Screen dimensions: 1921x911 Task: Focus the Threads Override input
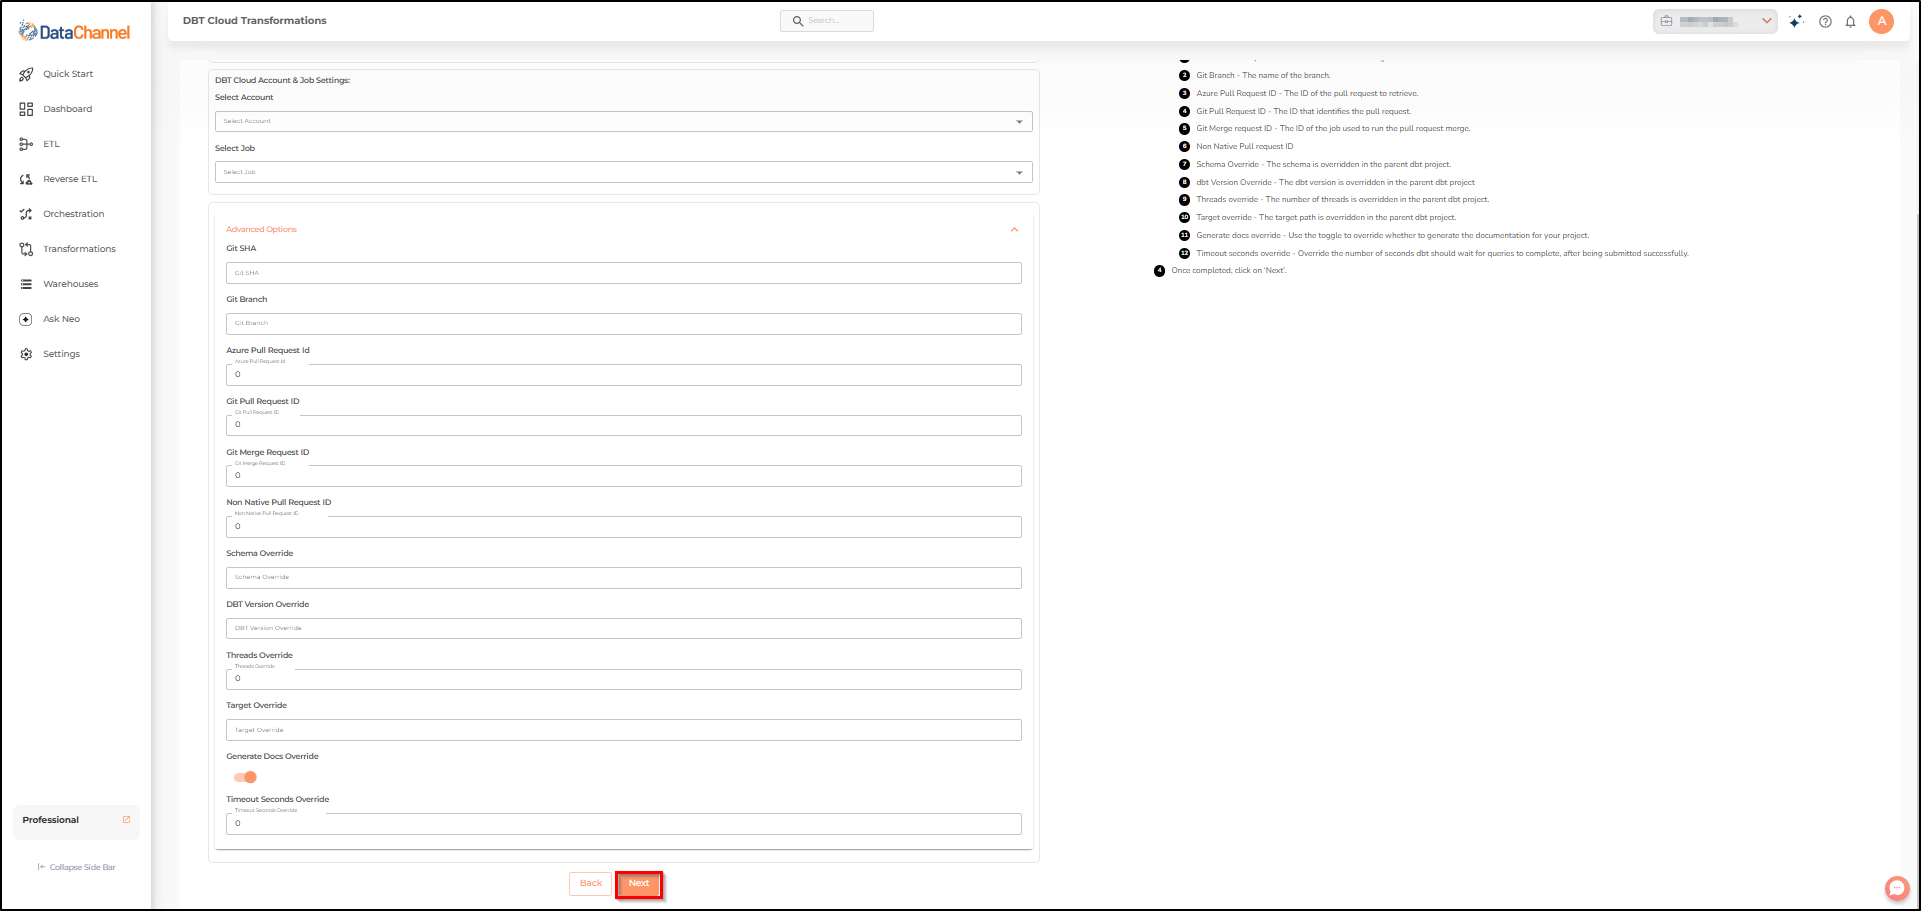[x=624, y=680]
